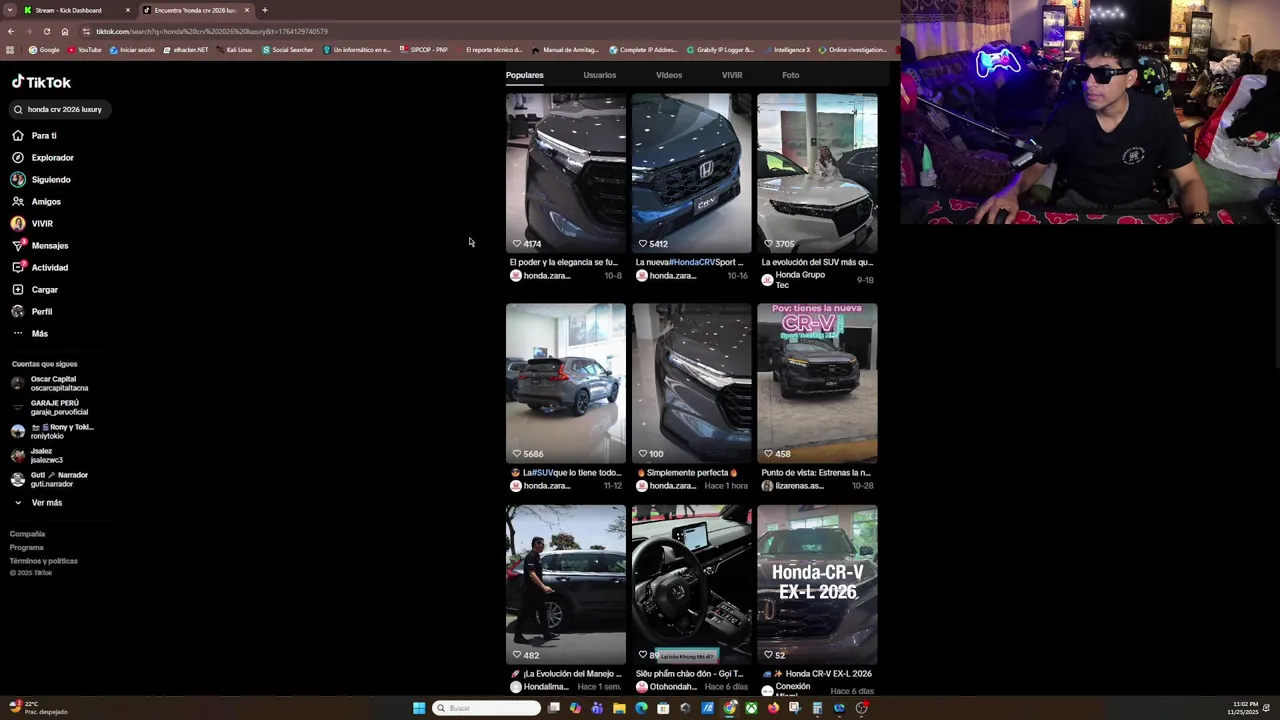Reload the browser page
The width and height of the screenshot is (1280, 720).
[x=46, y=31]
